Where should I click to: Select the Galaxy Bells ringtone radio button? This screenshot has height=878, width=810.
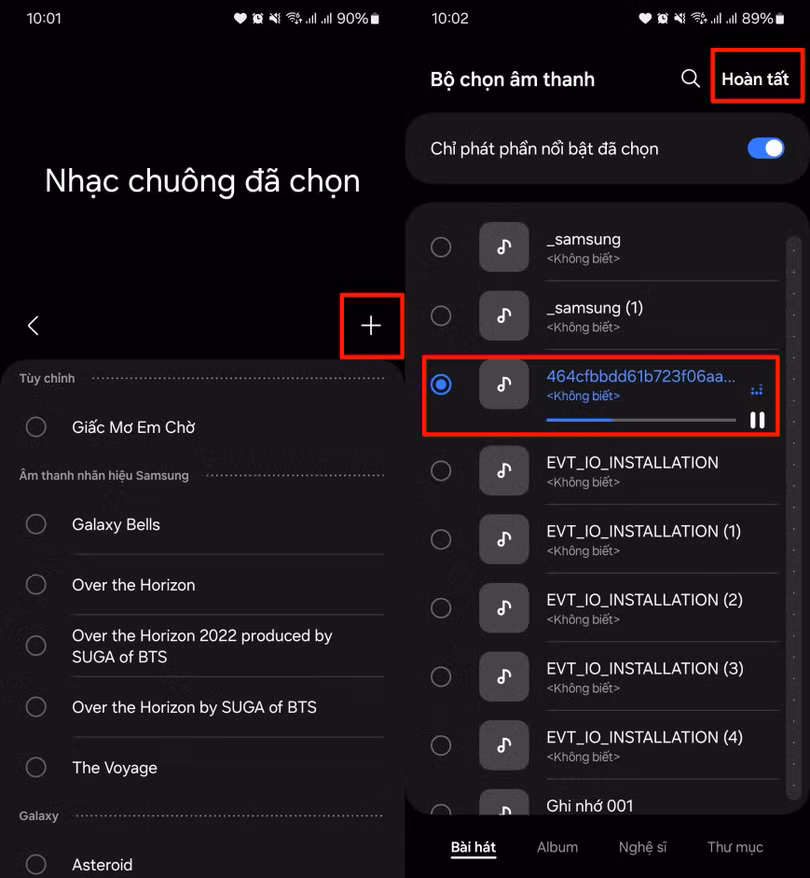pyautogui.click(x=36, y=524)
